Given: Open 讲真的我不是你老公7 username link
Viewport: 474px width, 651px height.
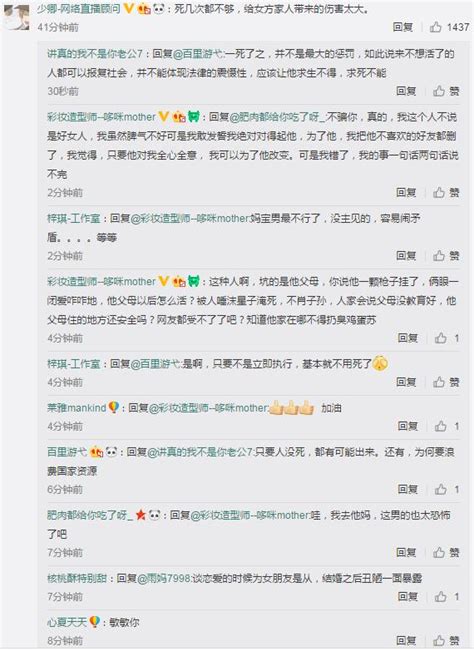Looking at the screenshot, I should pos(95,54).
